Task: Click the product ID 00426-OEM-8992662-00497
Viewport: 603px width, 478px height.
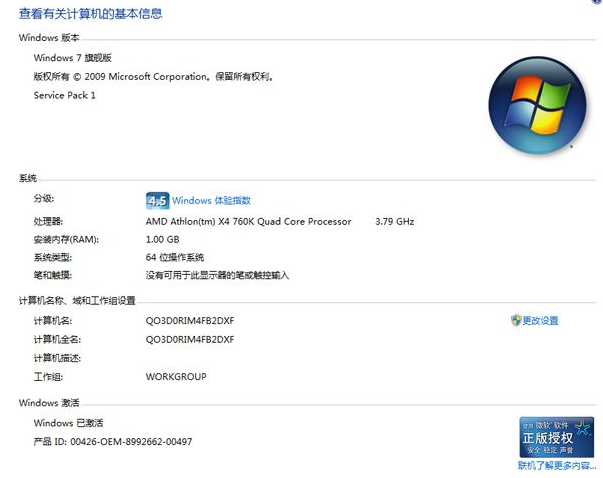Action: click(x=113, y=441)
